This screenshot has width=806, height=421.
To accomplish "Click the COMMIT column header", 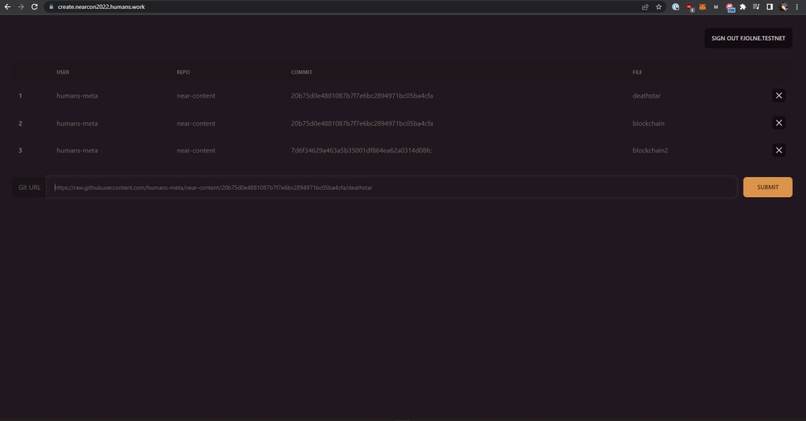I will (x=301, y=72).
